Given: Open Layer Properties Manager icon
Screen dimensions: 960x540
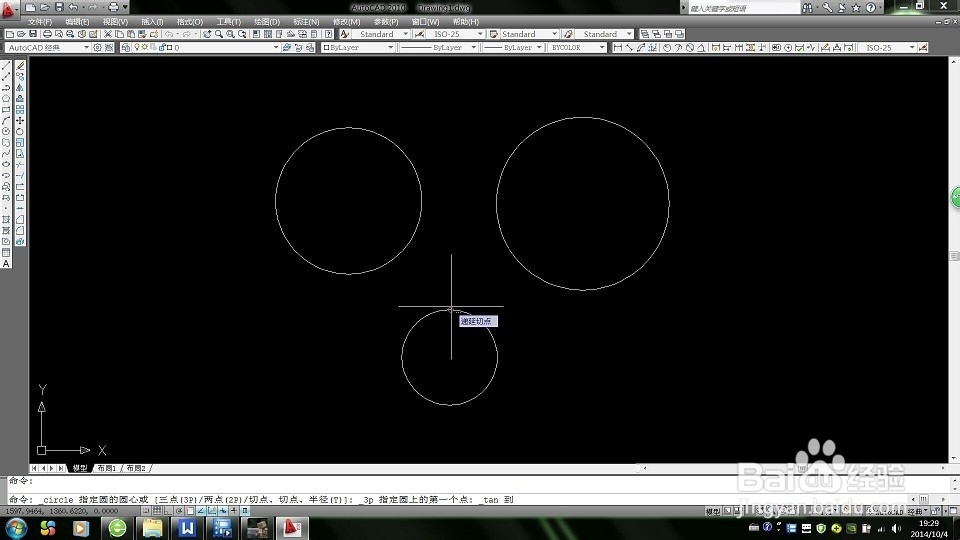Looking at the screenshot, I should (126, 47).
